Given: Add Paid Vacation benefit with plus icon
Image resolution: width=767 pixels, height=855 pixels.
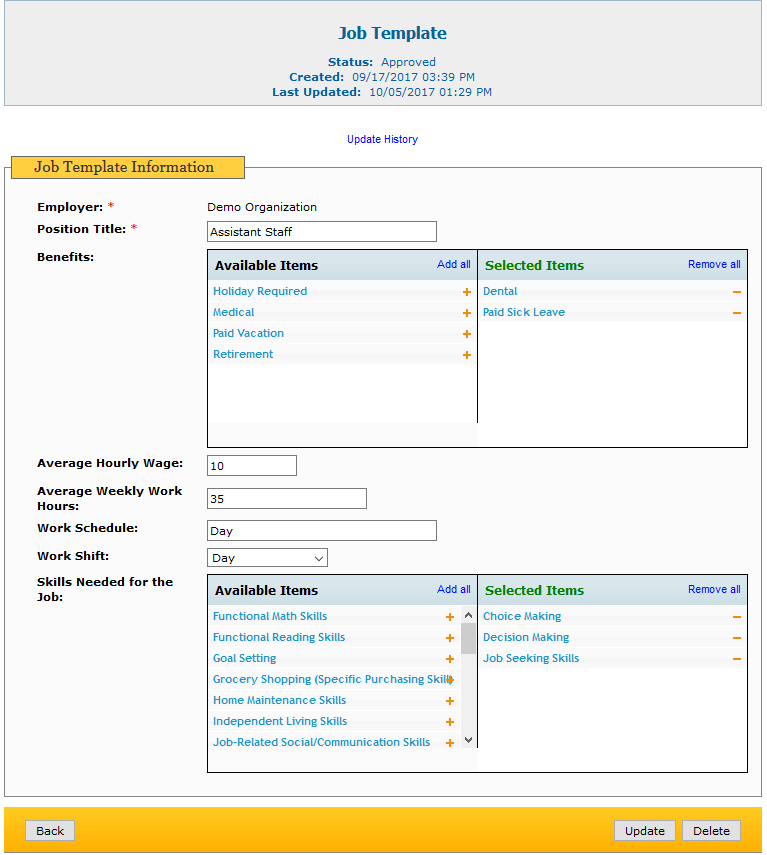Looking at the screenshot, I should [467, 334].
